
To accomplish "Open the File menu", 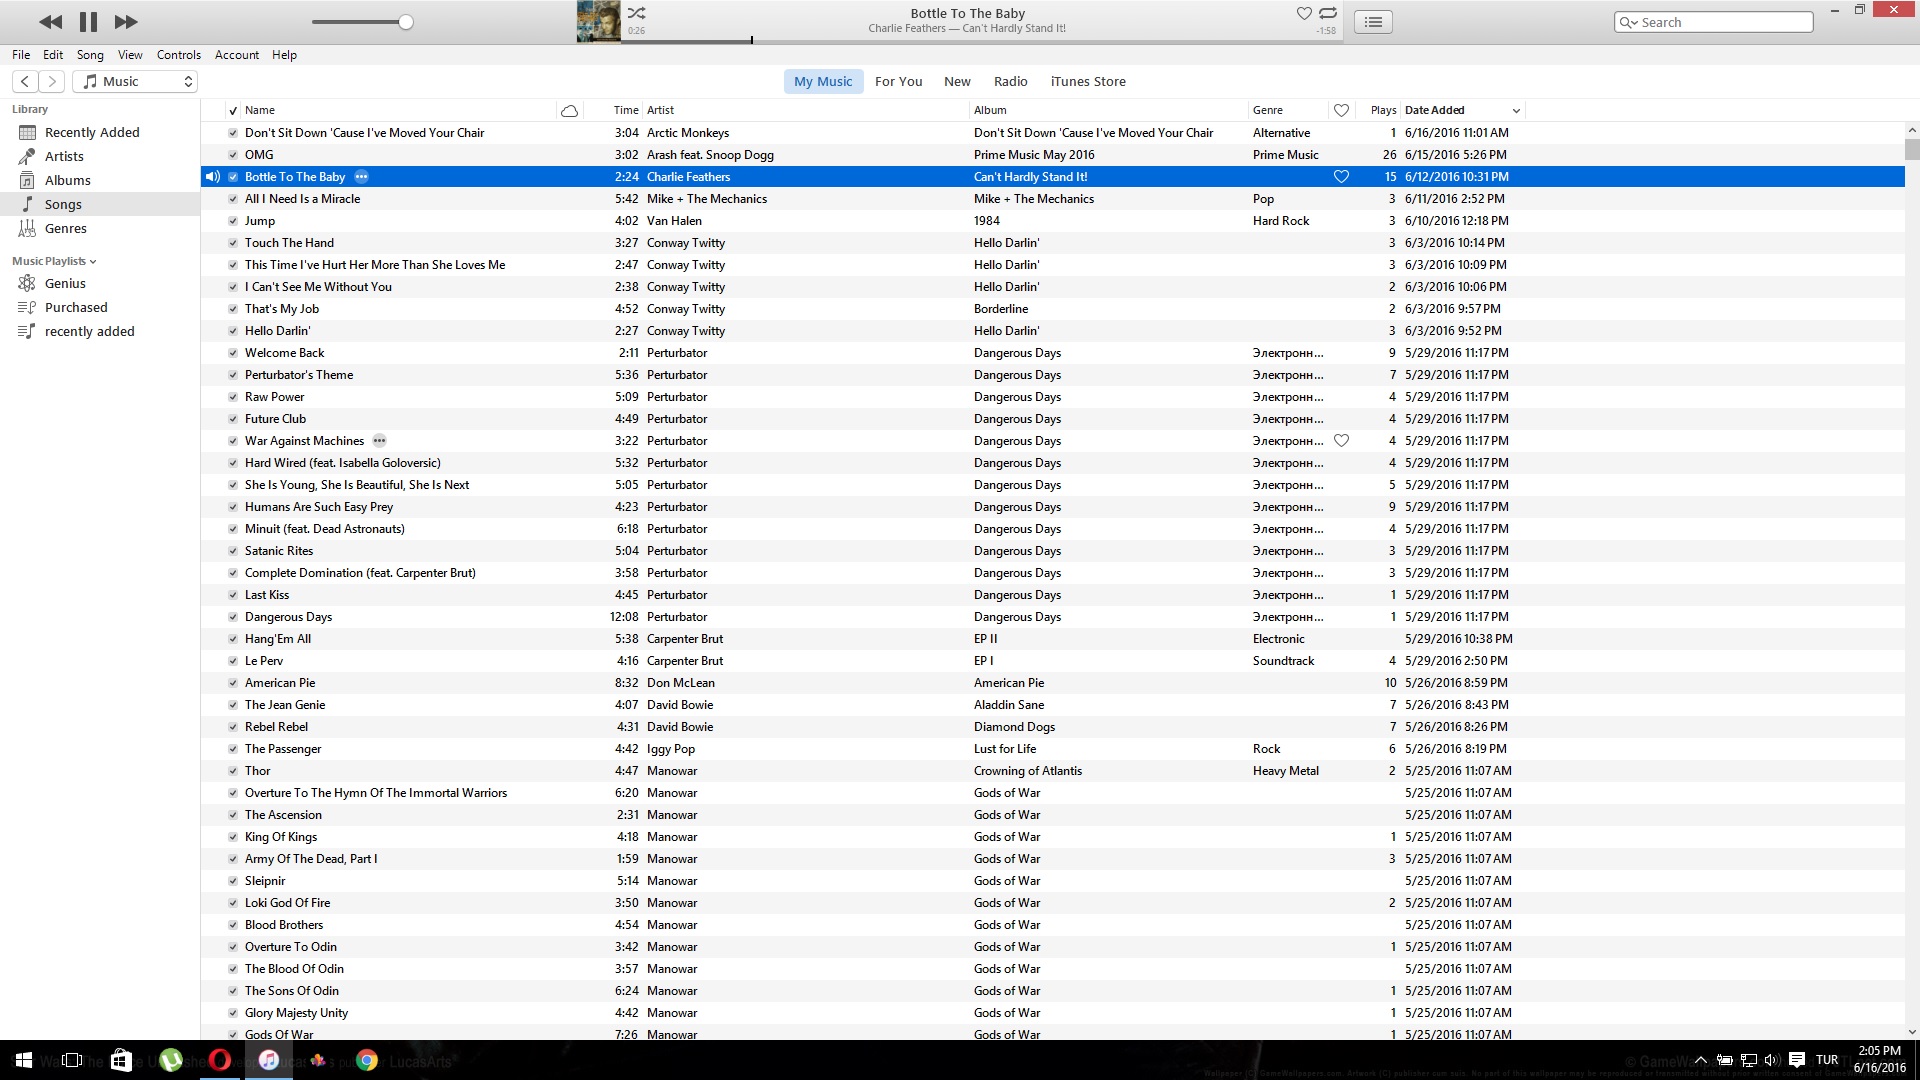I will click(x=21, y=55).
